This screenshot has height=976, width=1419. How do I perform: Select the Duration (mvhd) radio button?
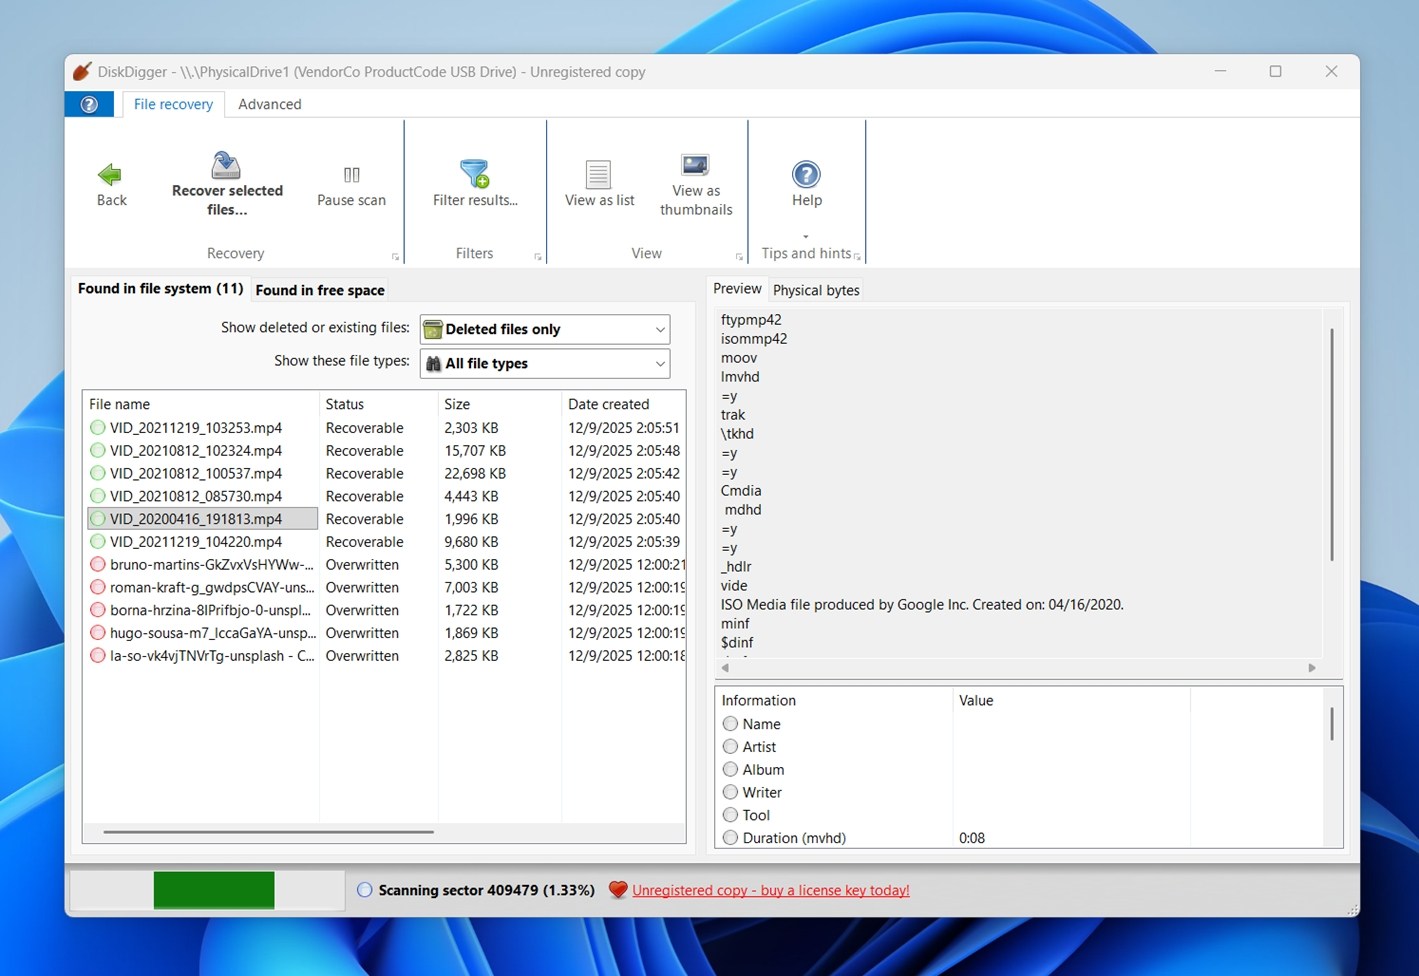(730, 837)
